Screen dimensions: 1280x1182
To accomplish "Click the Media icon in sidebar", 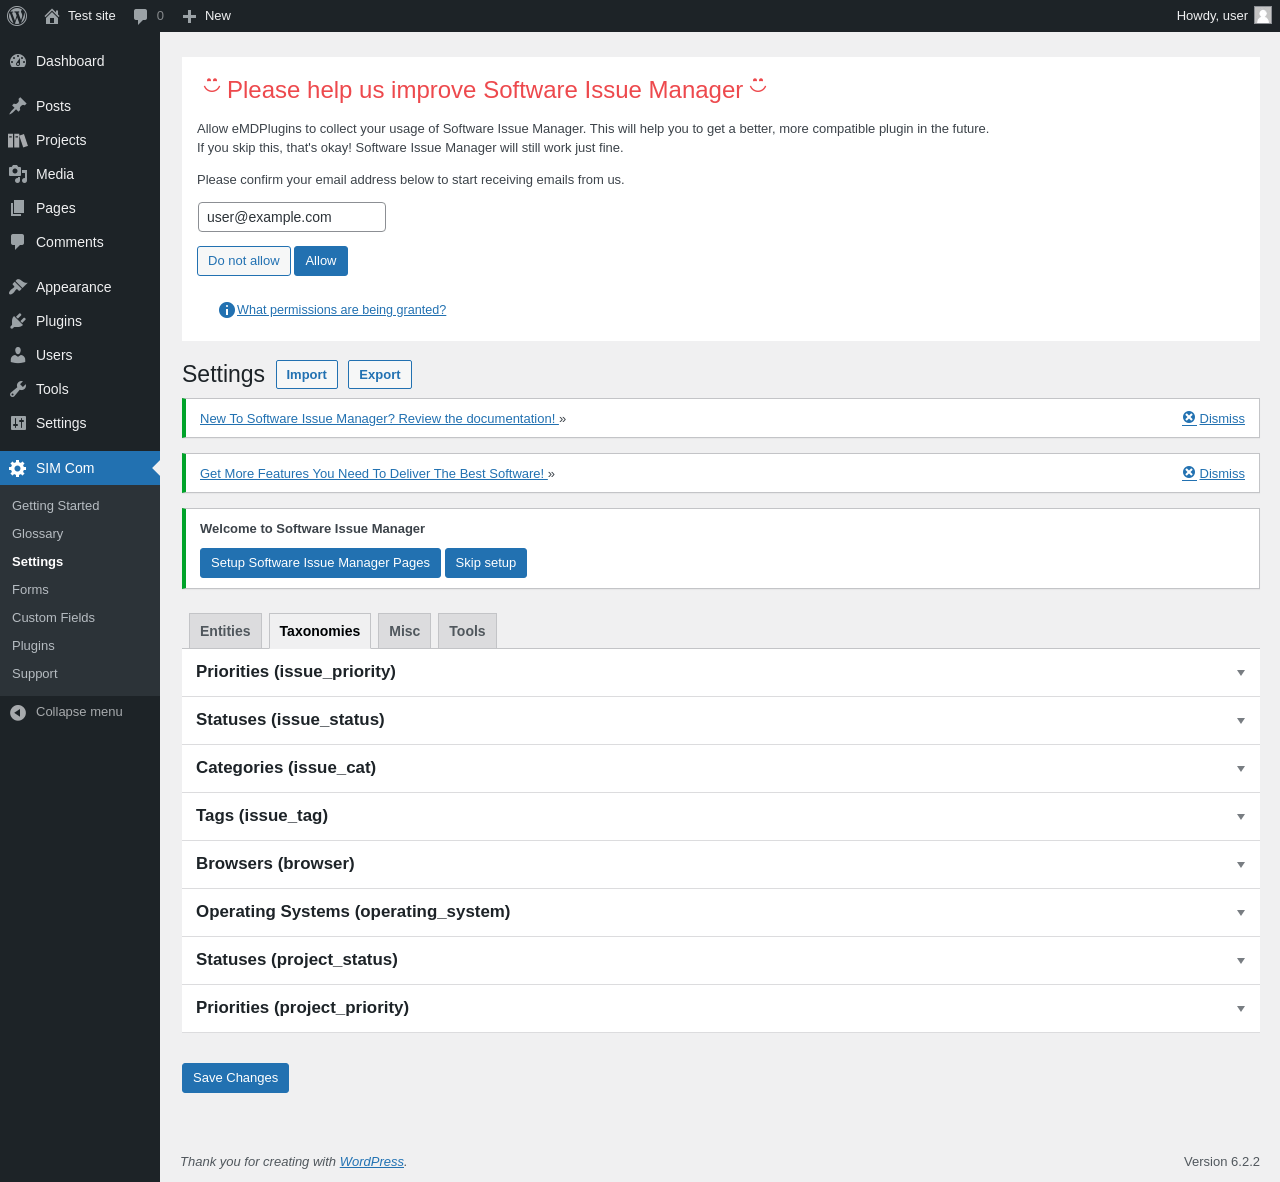I will [18, 174].
